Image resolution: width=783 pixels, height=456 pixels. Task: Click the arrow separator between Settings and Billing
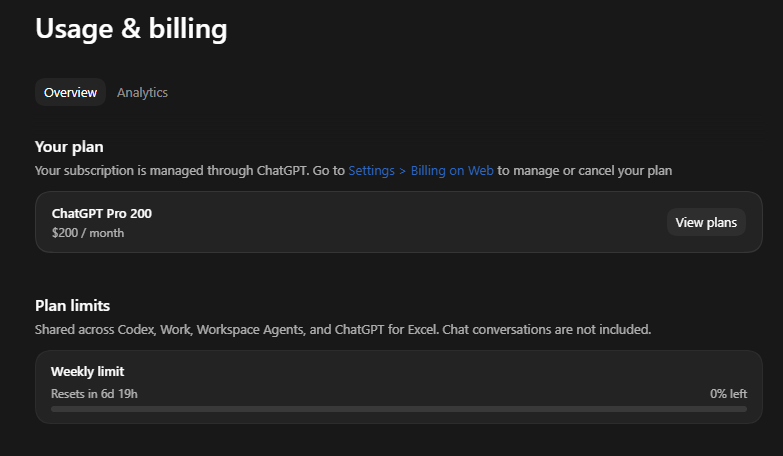pos(402,171)
